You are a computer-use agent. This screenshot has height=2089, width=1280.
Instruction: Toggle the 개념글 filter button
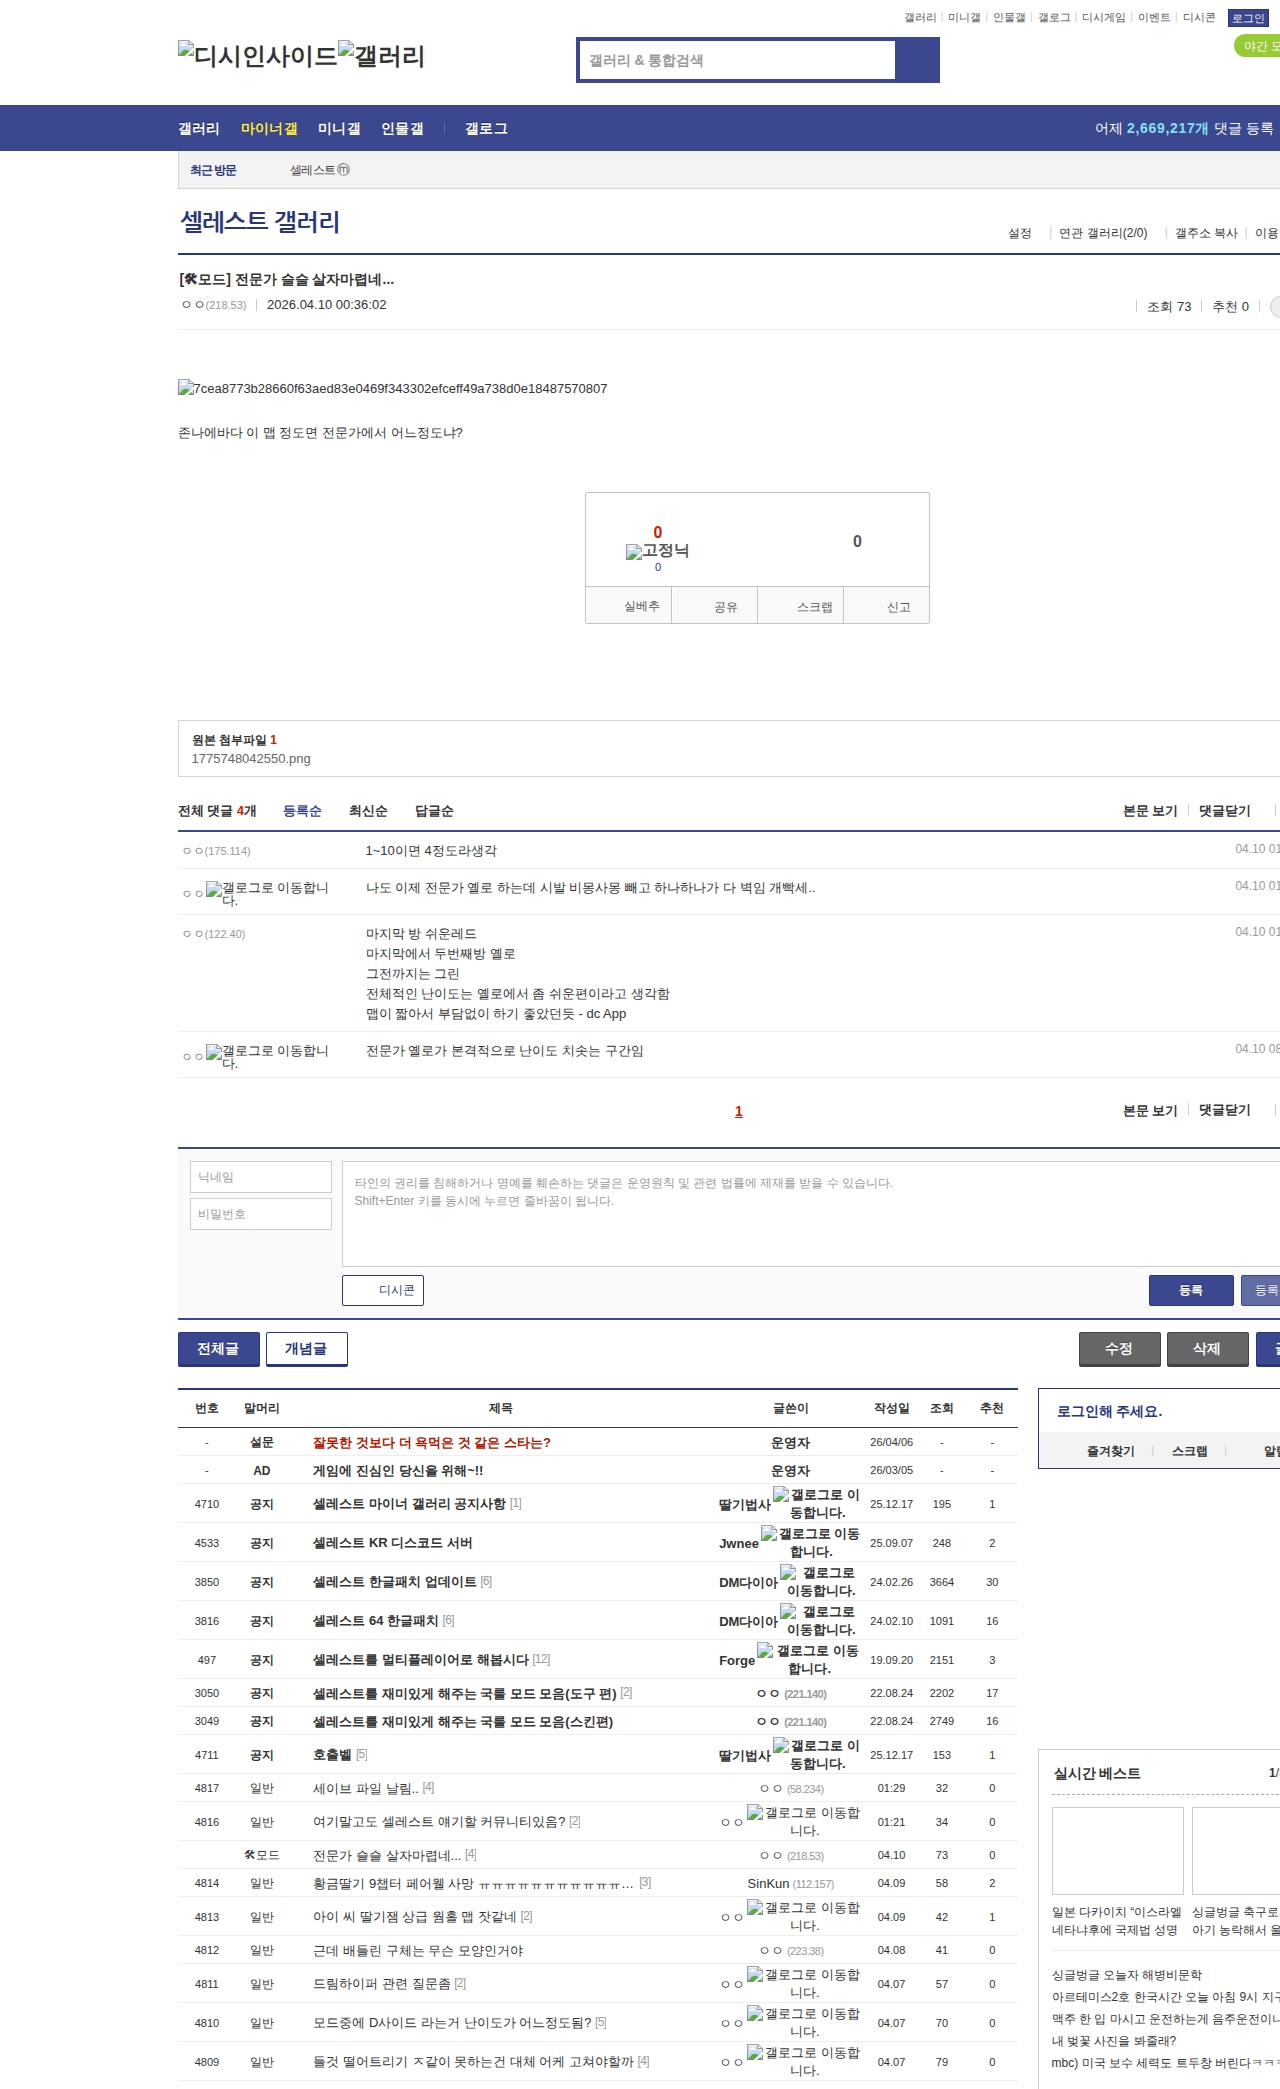pyautogui.click(x=306, y=1349)
